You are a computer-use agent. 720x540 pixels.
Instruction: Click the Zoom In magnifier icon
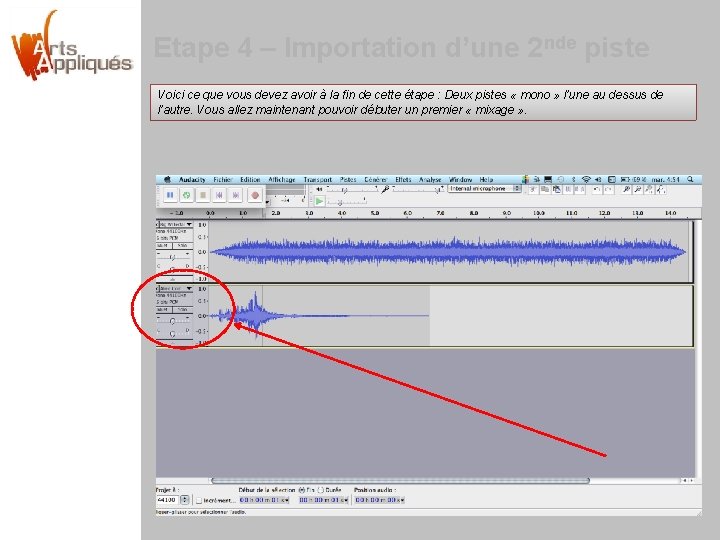(626, 189)
